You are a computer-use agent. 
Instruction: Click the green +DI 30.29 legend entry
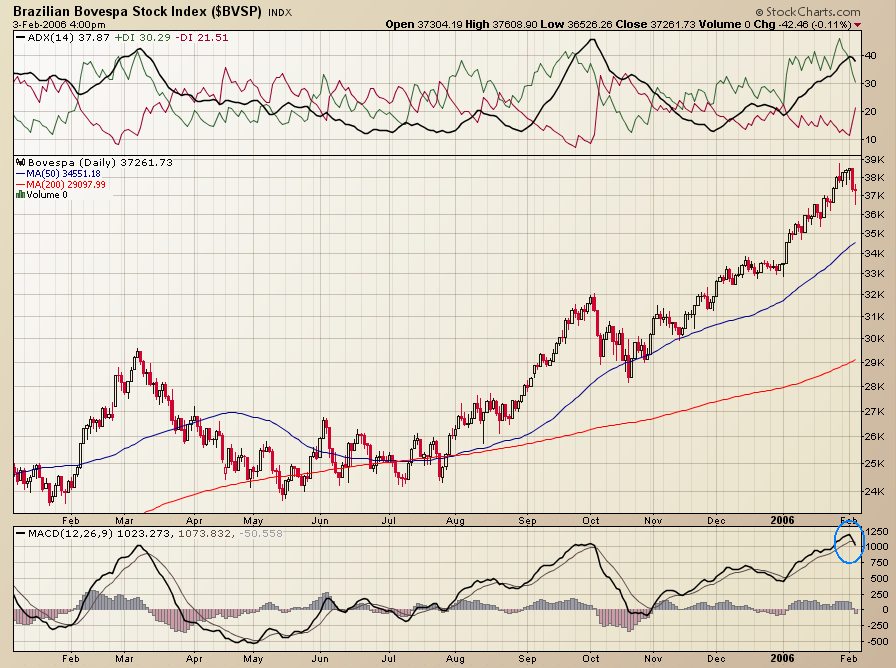(142, 38)
